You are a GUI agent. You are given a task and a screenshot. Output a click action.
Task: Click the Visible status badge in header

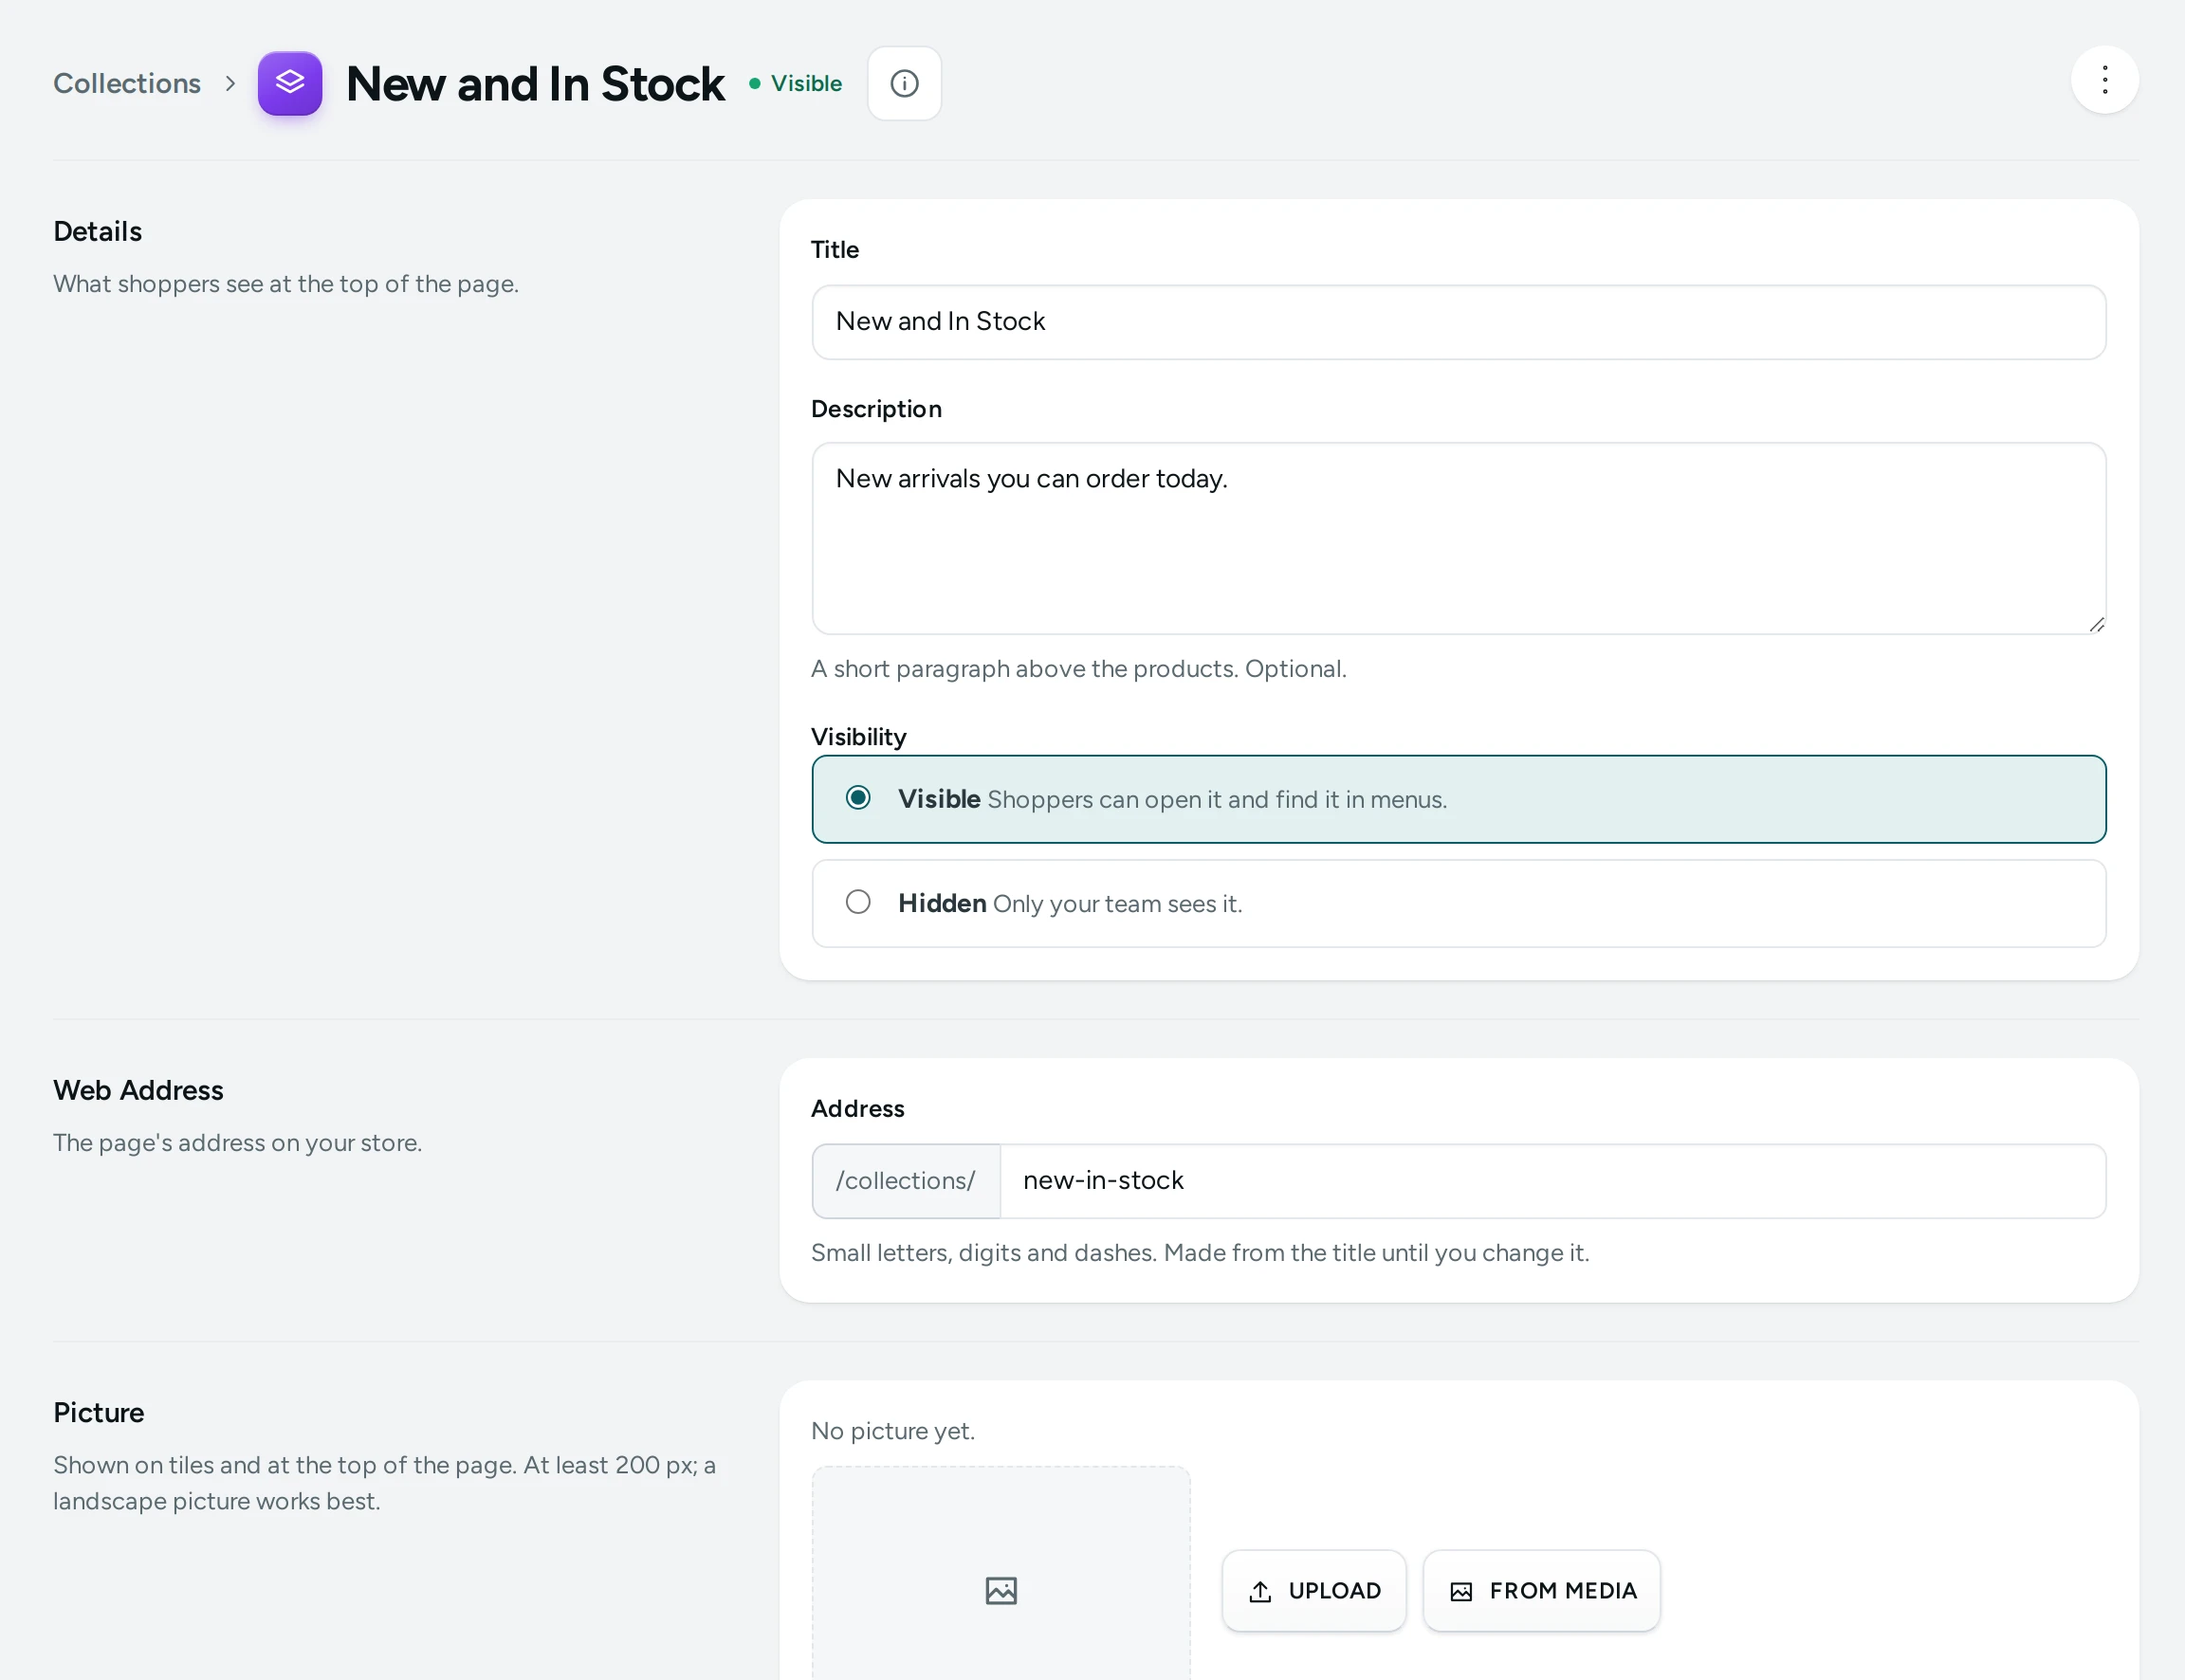(x=795, y=83)
